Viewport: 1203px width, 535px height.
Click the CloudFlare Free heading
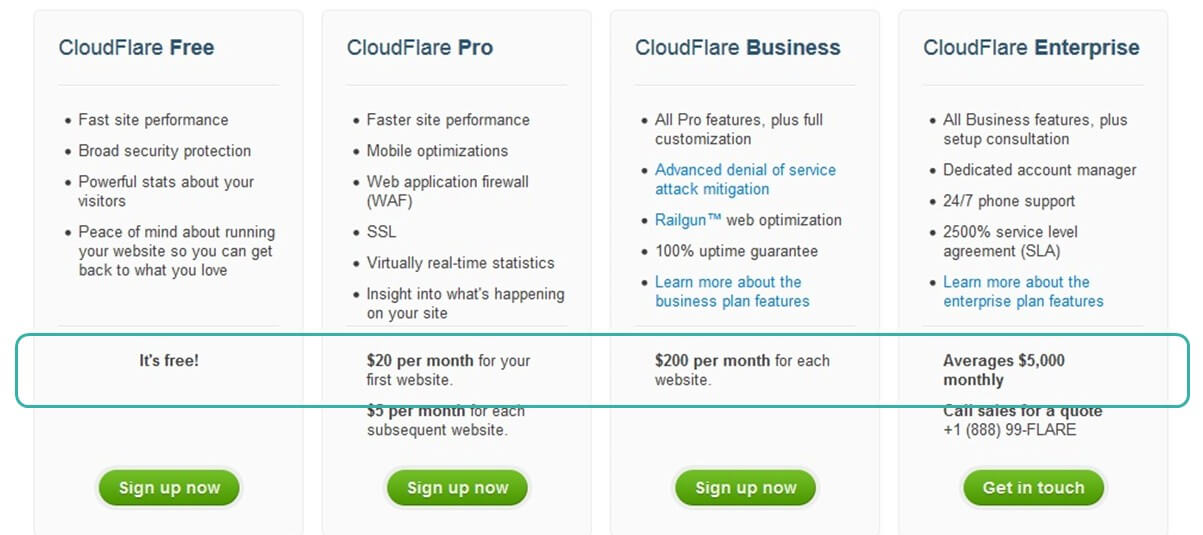[136, 47]
